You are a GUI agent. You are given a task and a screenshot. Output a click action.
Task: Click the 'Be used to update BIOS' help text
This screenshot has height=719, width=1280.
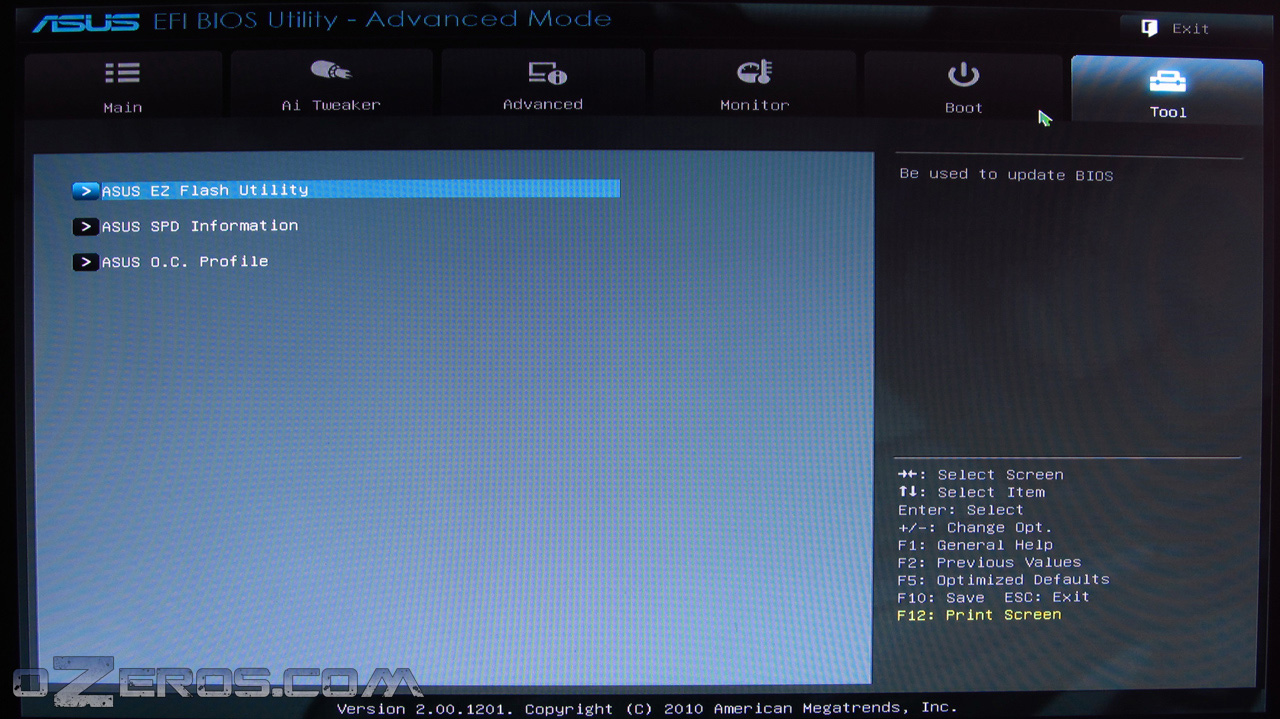click(x=1006, y=175)
